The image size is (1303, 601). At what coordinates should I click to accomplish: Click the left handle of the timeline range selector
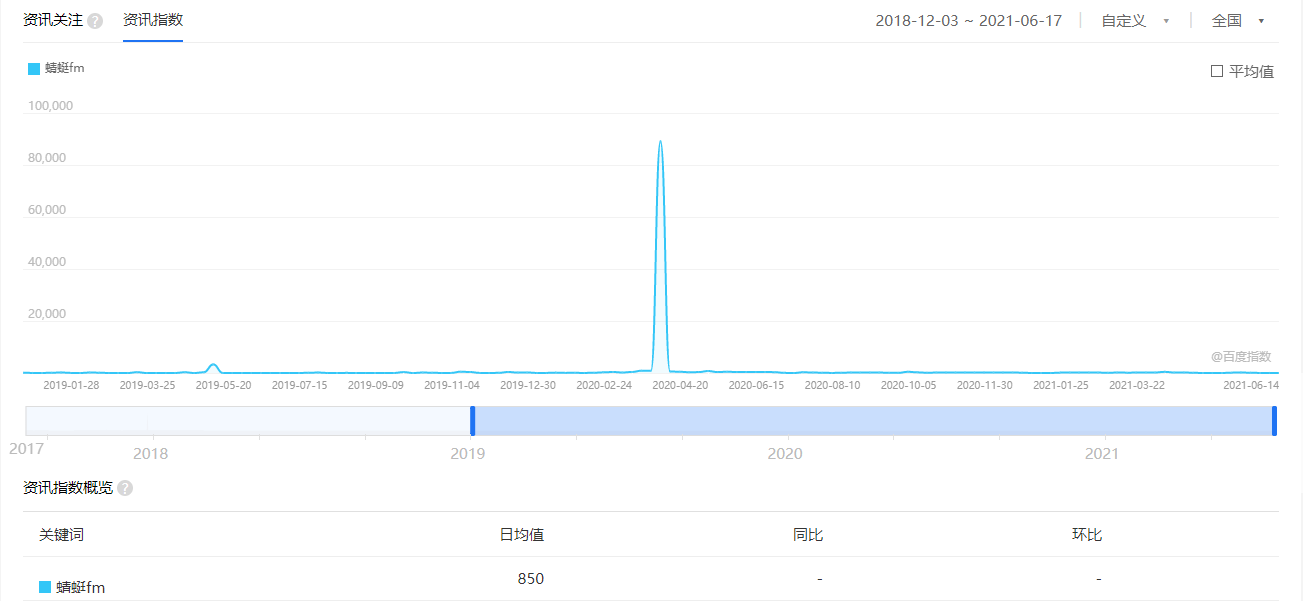[x=472, y=420]
